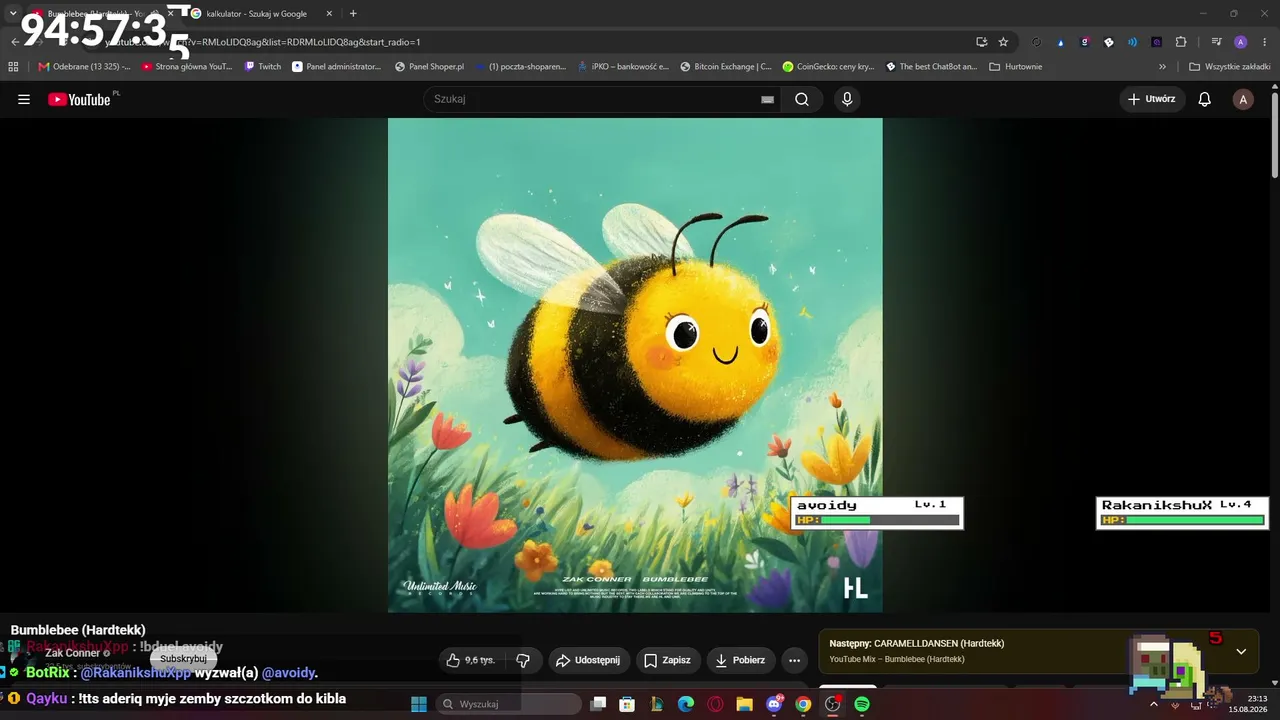Open the Strona główna YouTube bookmark
The width and height of the screenshot is (1280, 720).
click(x=187, y=67)
